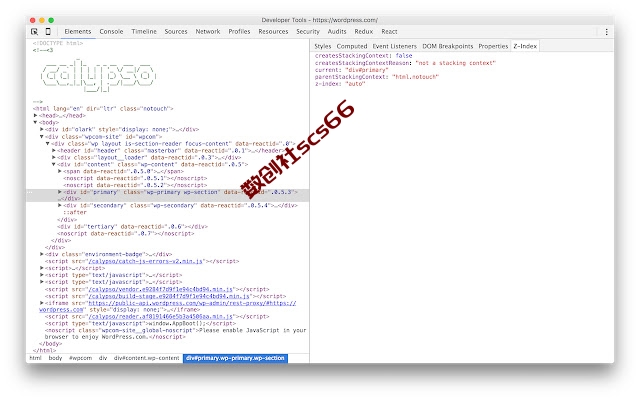
Task: Open the Network panel tab
Action: (207, 31)
